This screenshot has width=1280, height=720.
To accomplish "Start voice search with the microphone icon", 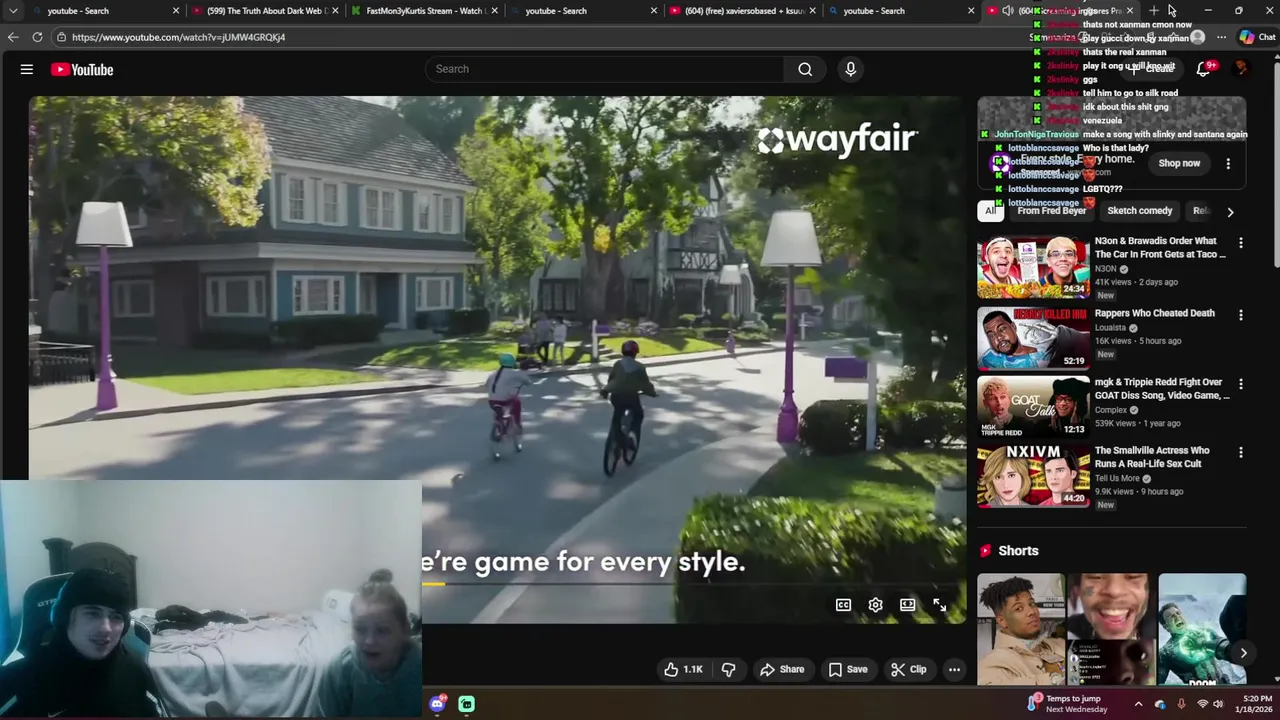I will [851, 69].
